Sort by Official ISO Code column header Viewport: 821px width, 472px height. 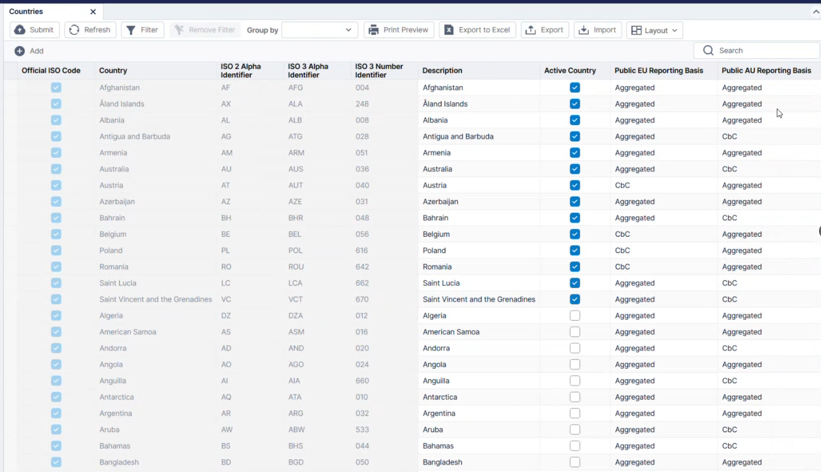pyautogui.click(x=51, y=70)
